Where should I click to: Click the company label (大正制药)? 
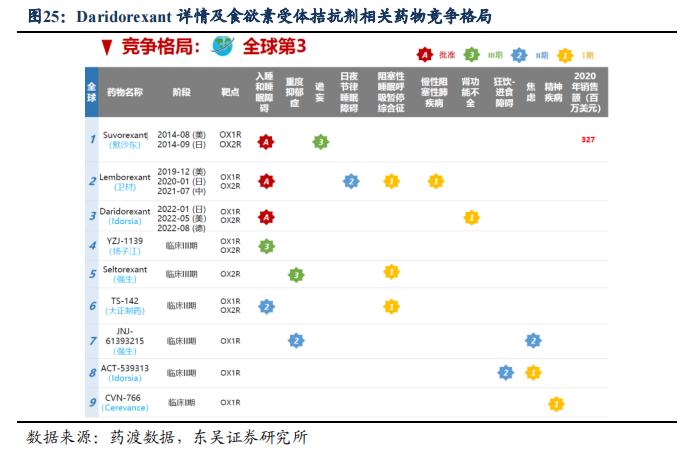click(x=125, y=311)
